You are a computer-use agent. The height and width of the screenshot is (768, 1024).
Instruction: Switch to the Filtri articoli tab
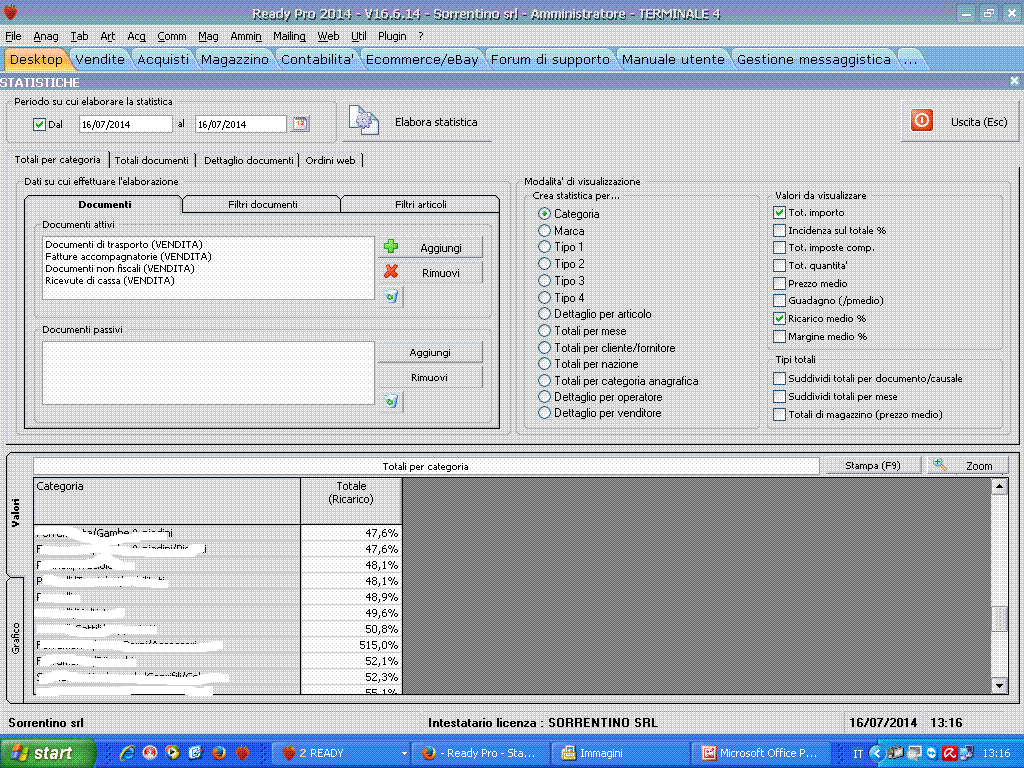tap(420, 204)
